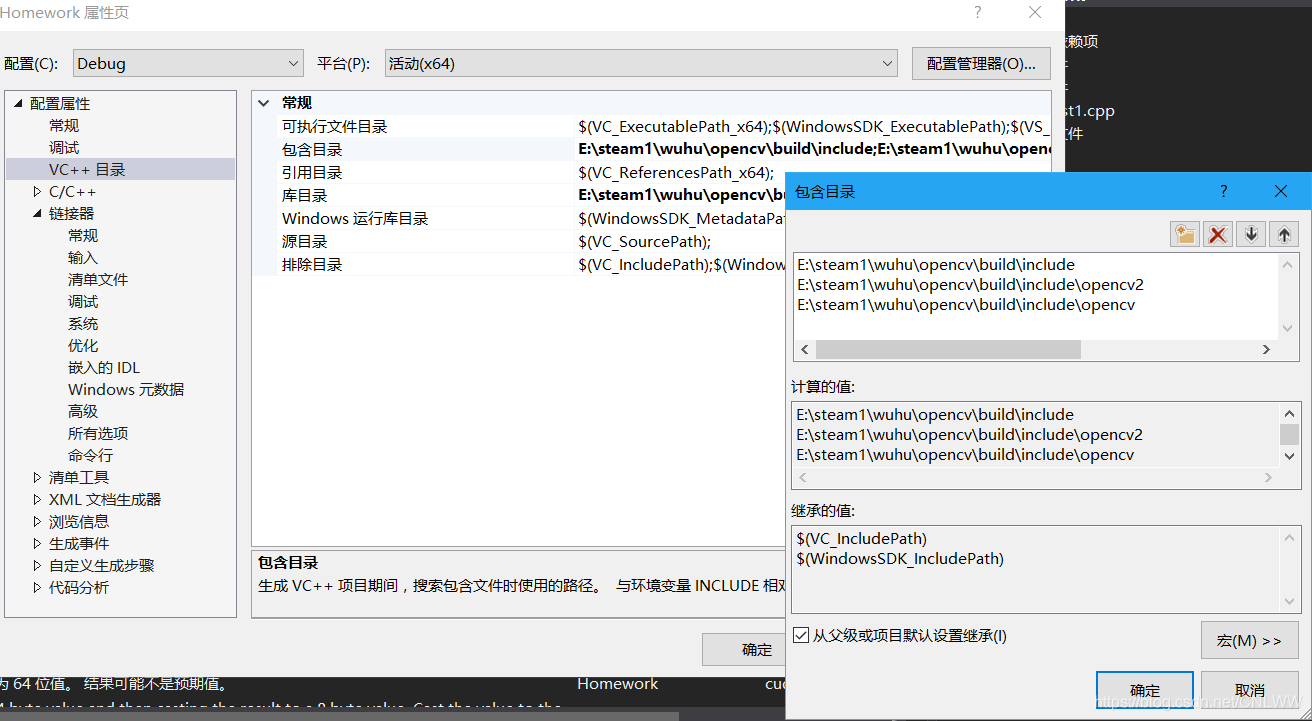
Task: Expand the 浏览信息 tree node
Action: (37, 522)
